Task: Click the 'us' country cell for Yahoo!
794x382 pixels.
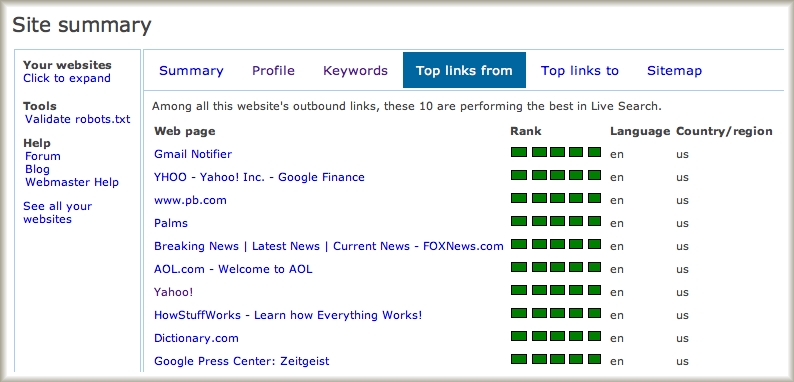Action: point(682,292)
